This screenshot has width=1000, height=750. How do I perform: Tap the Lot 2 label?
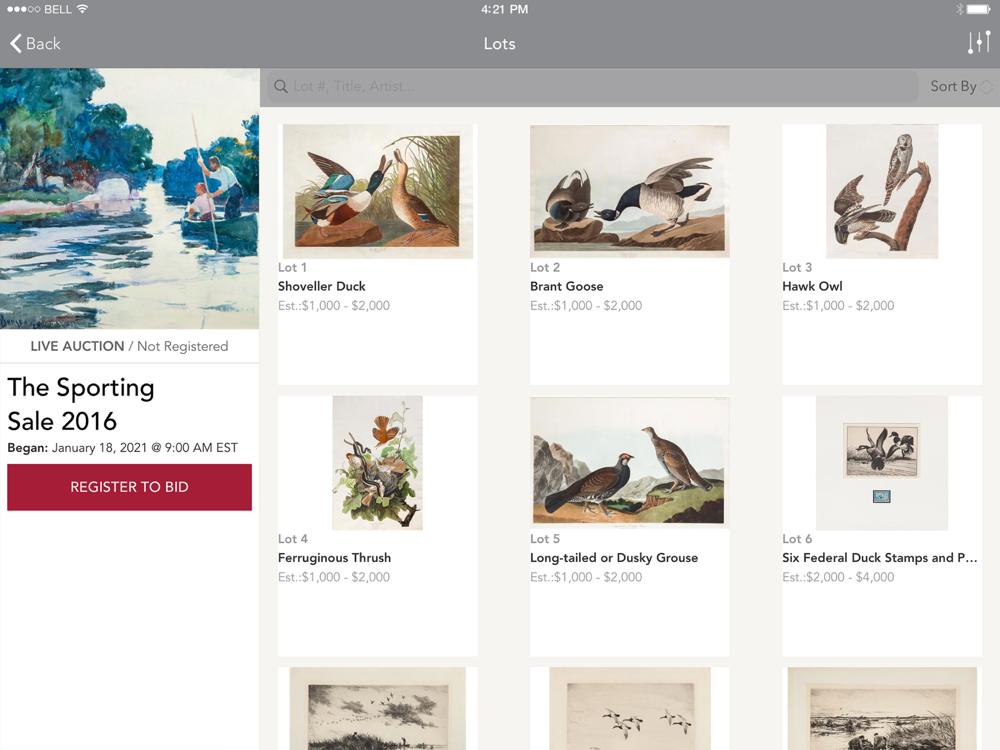point(545,267)
